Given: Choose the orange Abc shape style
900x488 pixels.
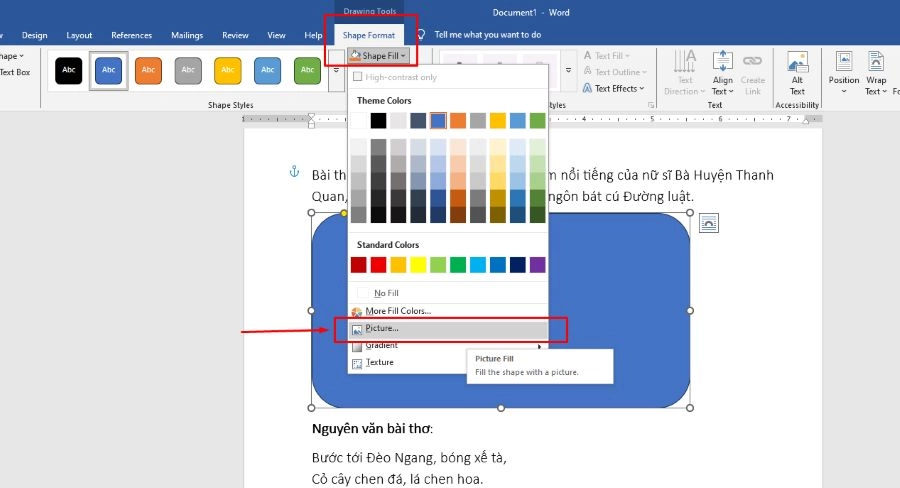Looking at the screenshot, I should pos(148,70).
